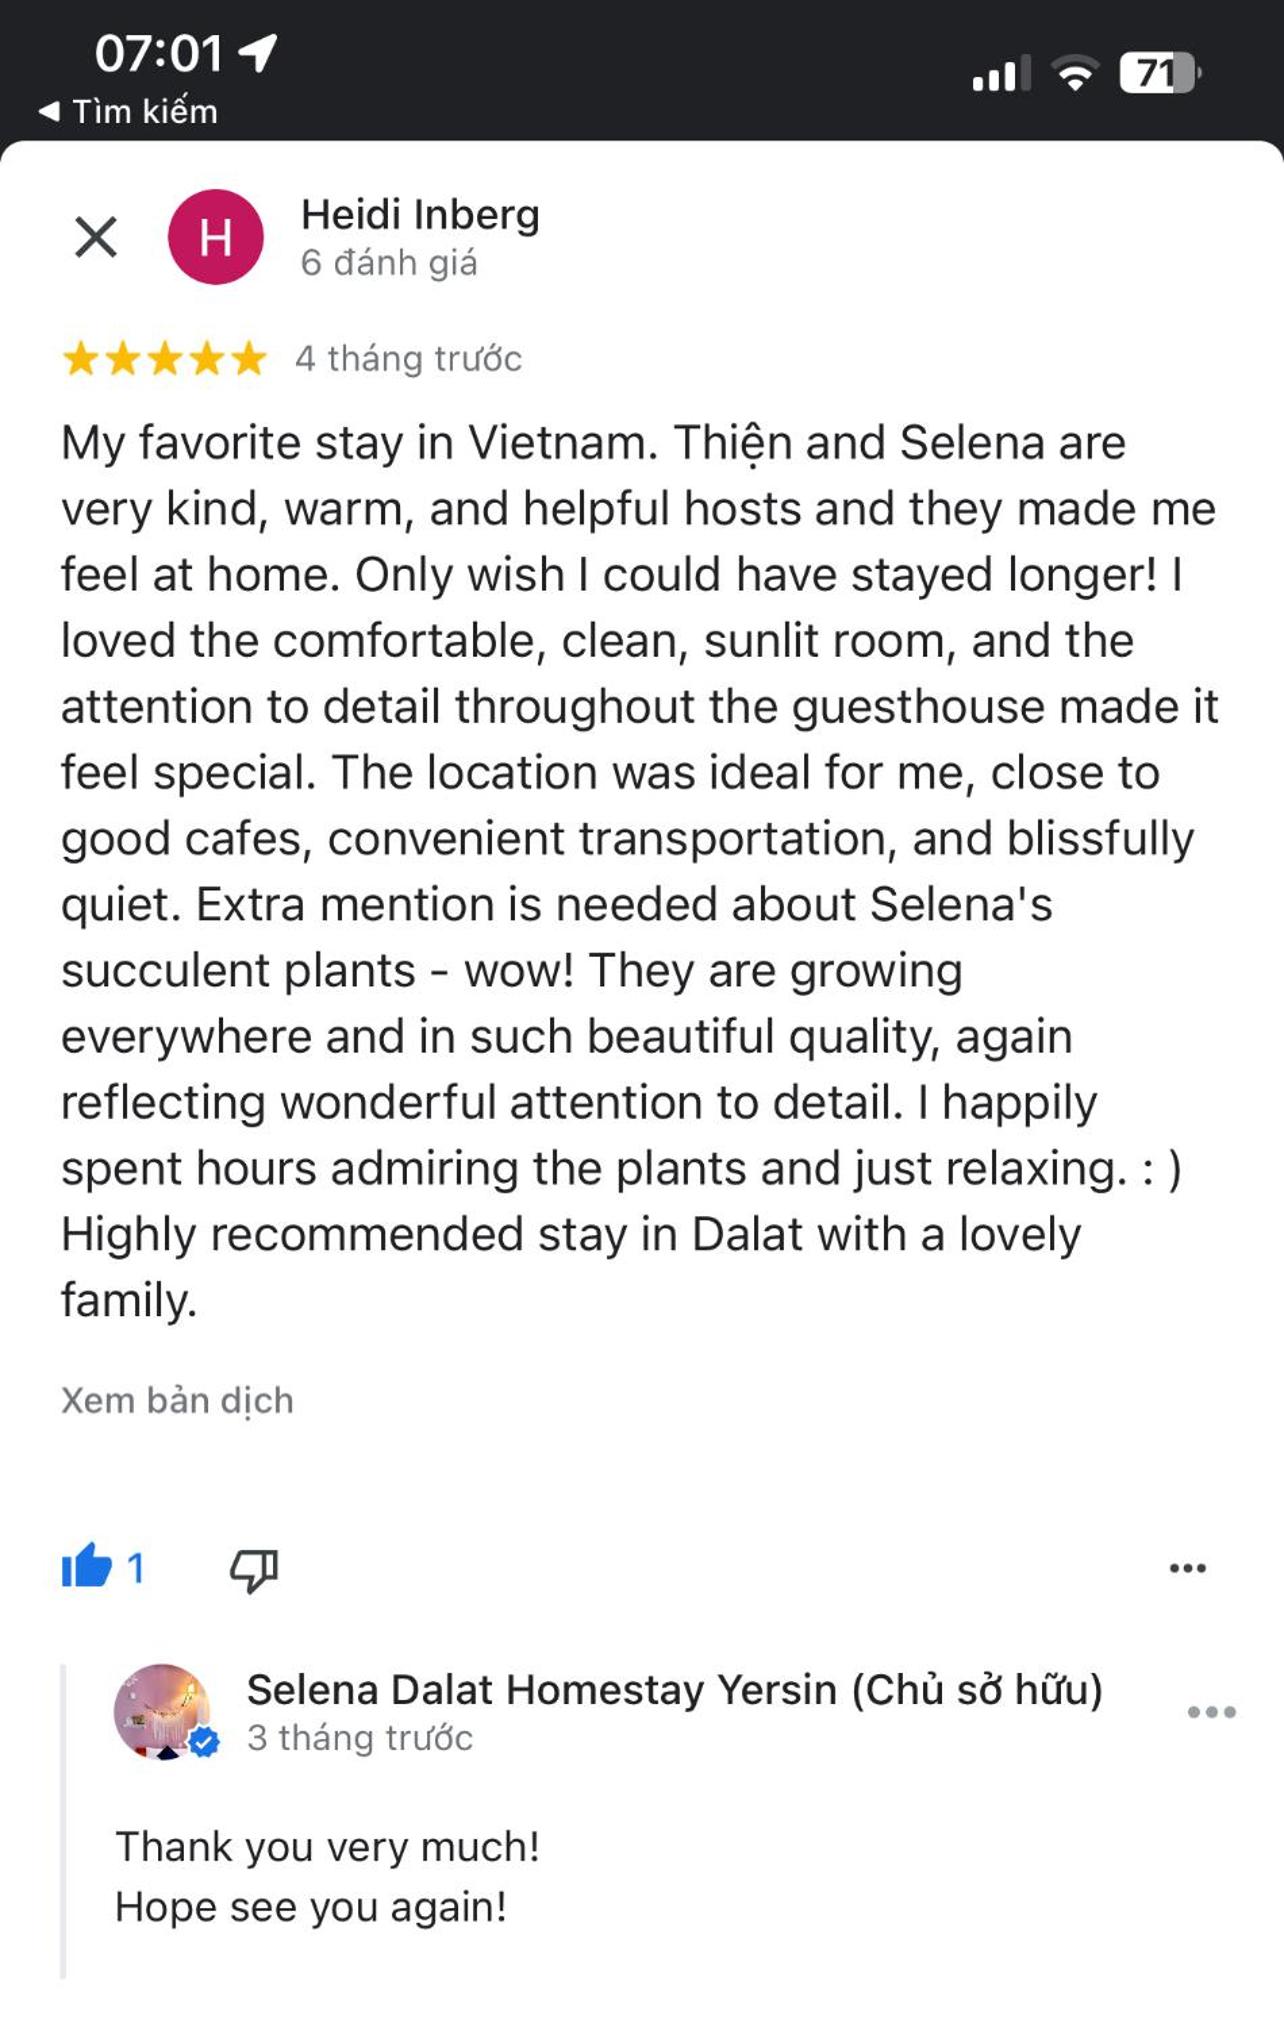Toggle the thumbs up like icon

tap(87, 1567)
